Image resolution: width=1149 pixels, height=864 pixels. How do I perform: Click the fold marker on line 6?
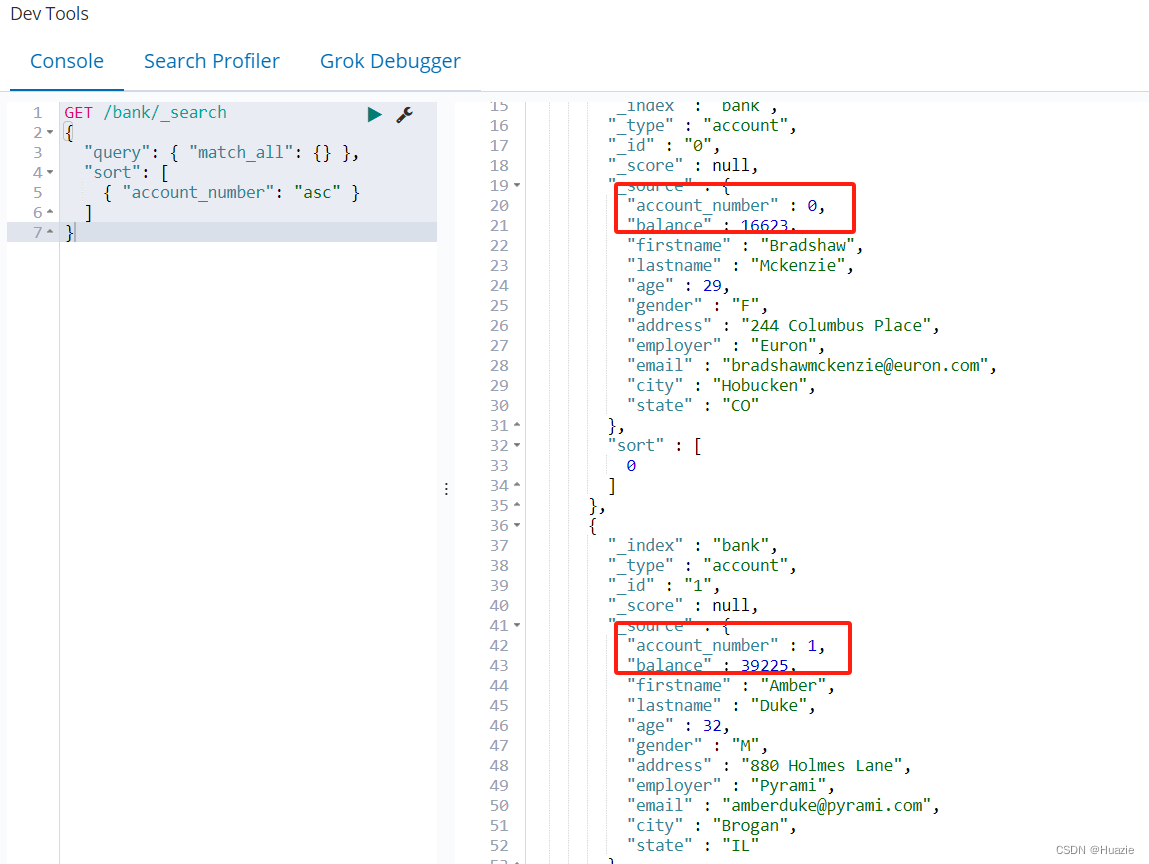pyautogui.click(x=50, y=211)
